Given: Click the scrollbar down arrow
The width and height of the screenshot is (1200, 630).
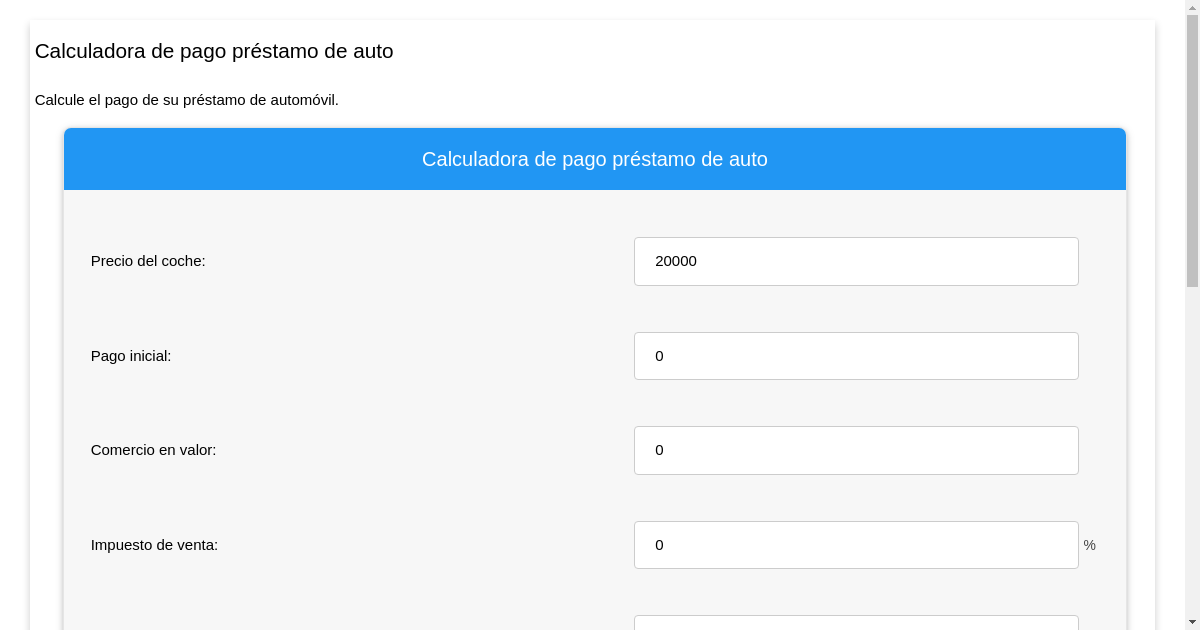Looking at the screenshot, I should 1193,623.
